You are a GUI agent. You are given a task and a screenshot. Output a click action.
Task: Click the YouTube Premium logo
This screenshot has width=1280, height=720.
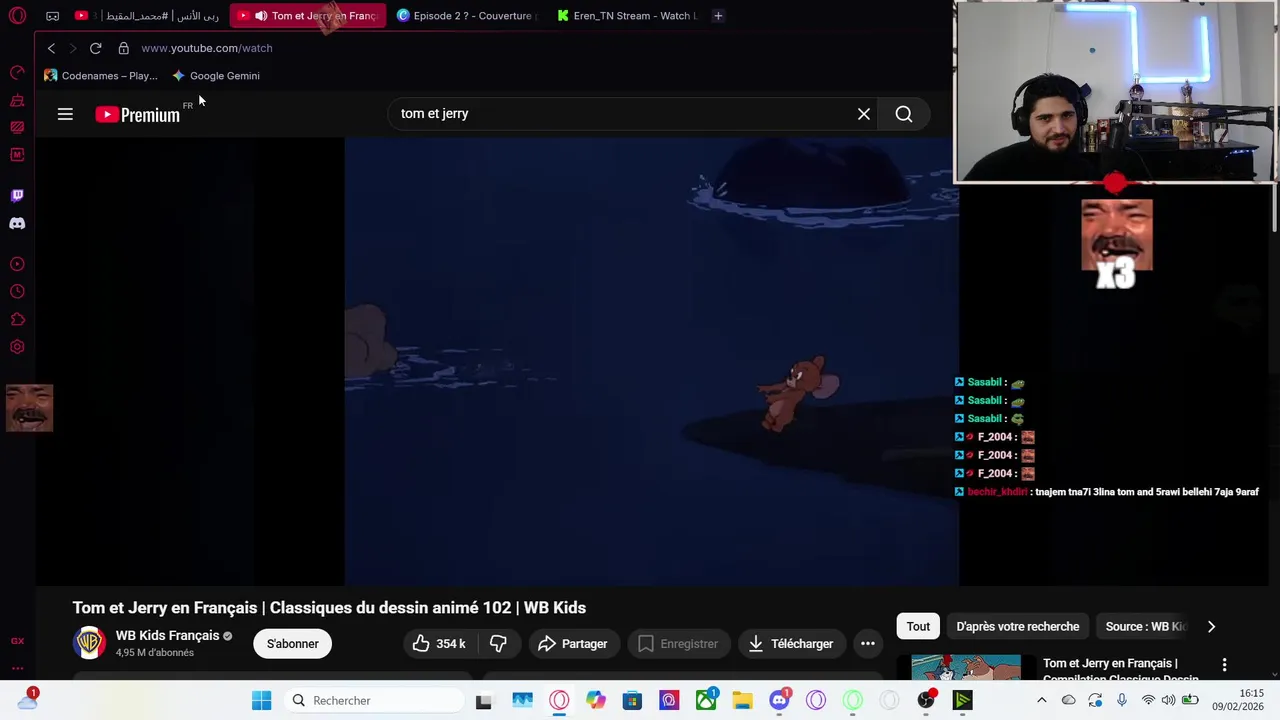coord(138,114)
